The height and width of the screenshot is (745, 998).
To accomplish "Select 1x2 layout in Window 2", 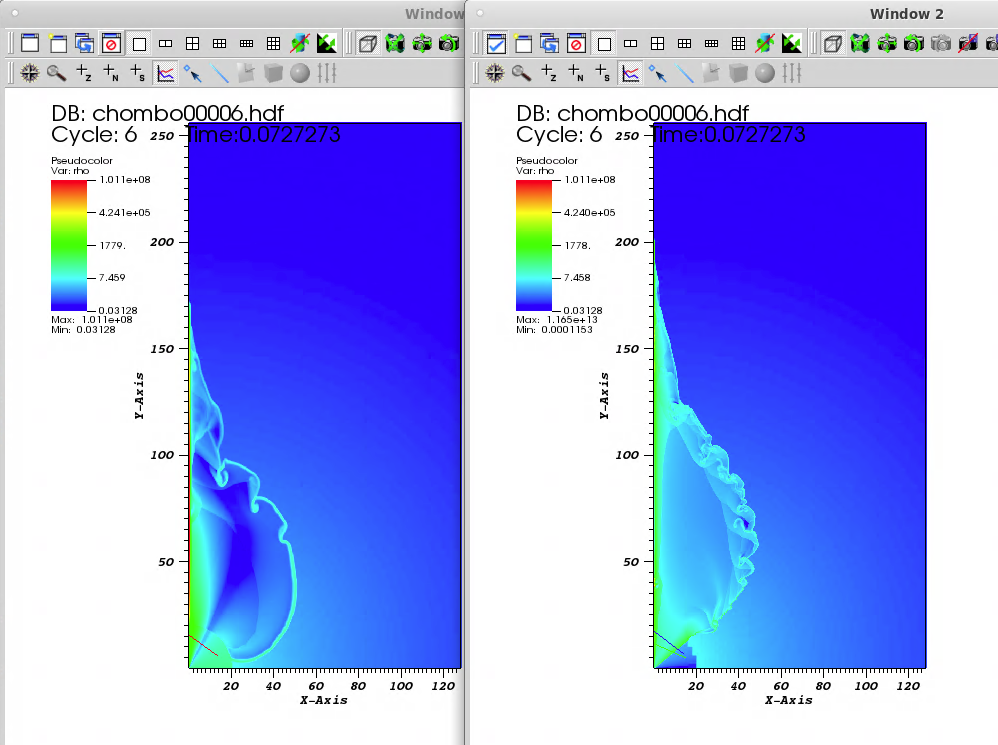I will pyautogui.click(x=631, y=43).
